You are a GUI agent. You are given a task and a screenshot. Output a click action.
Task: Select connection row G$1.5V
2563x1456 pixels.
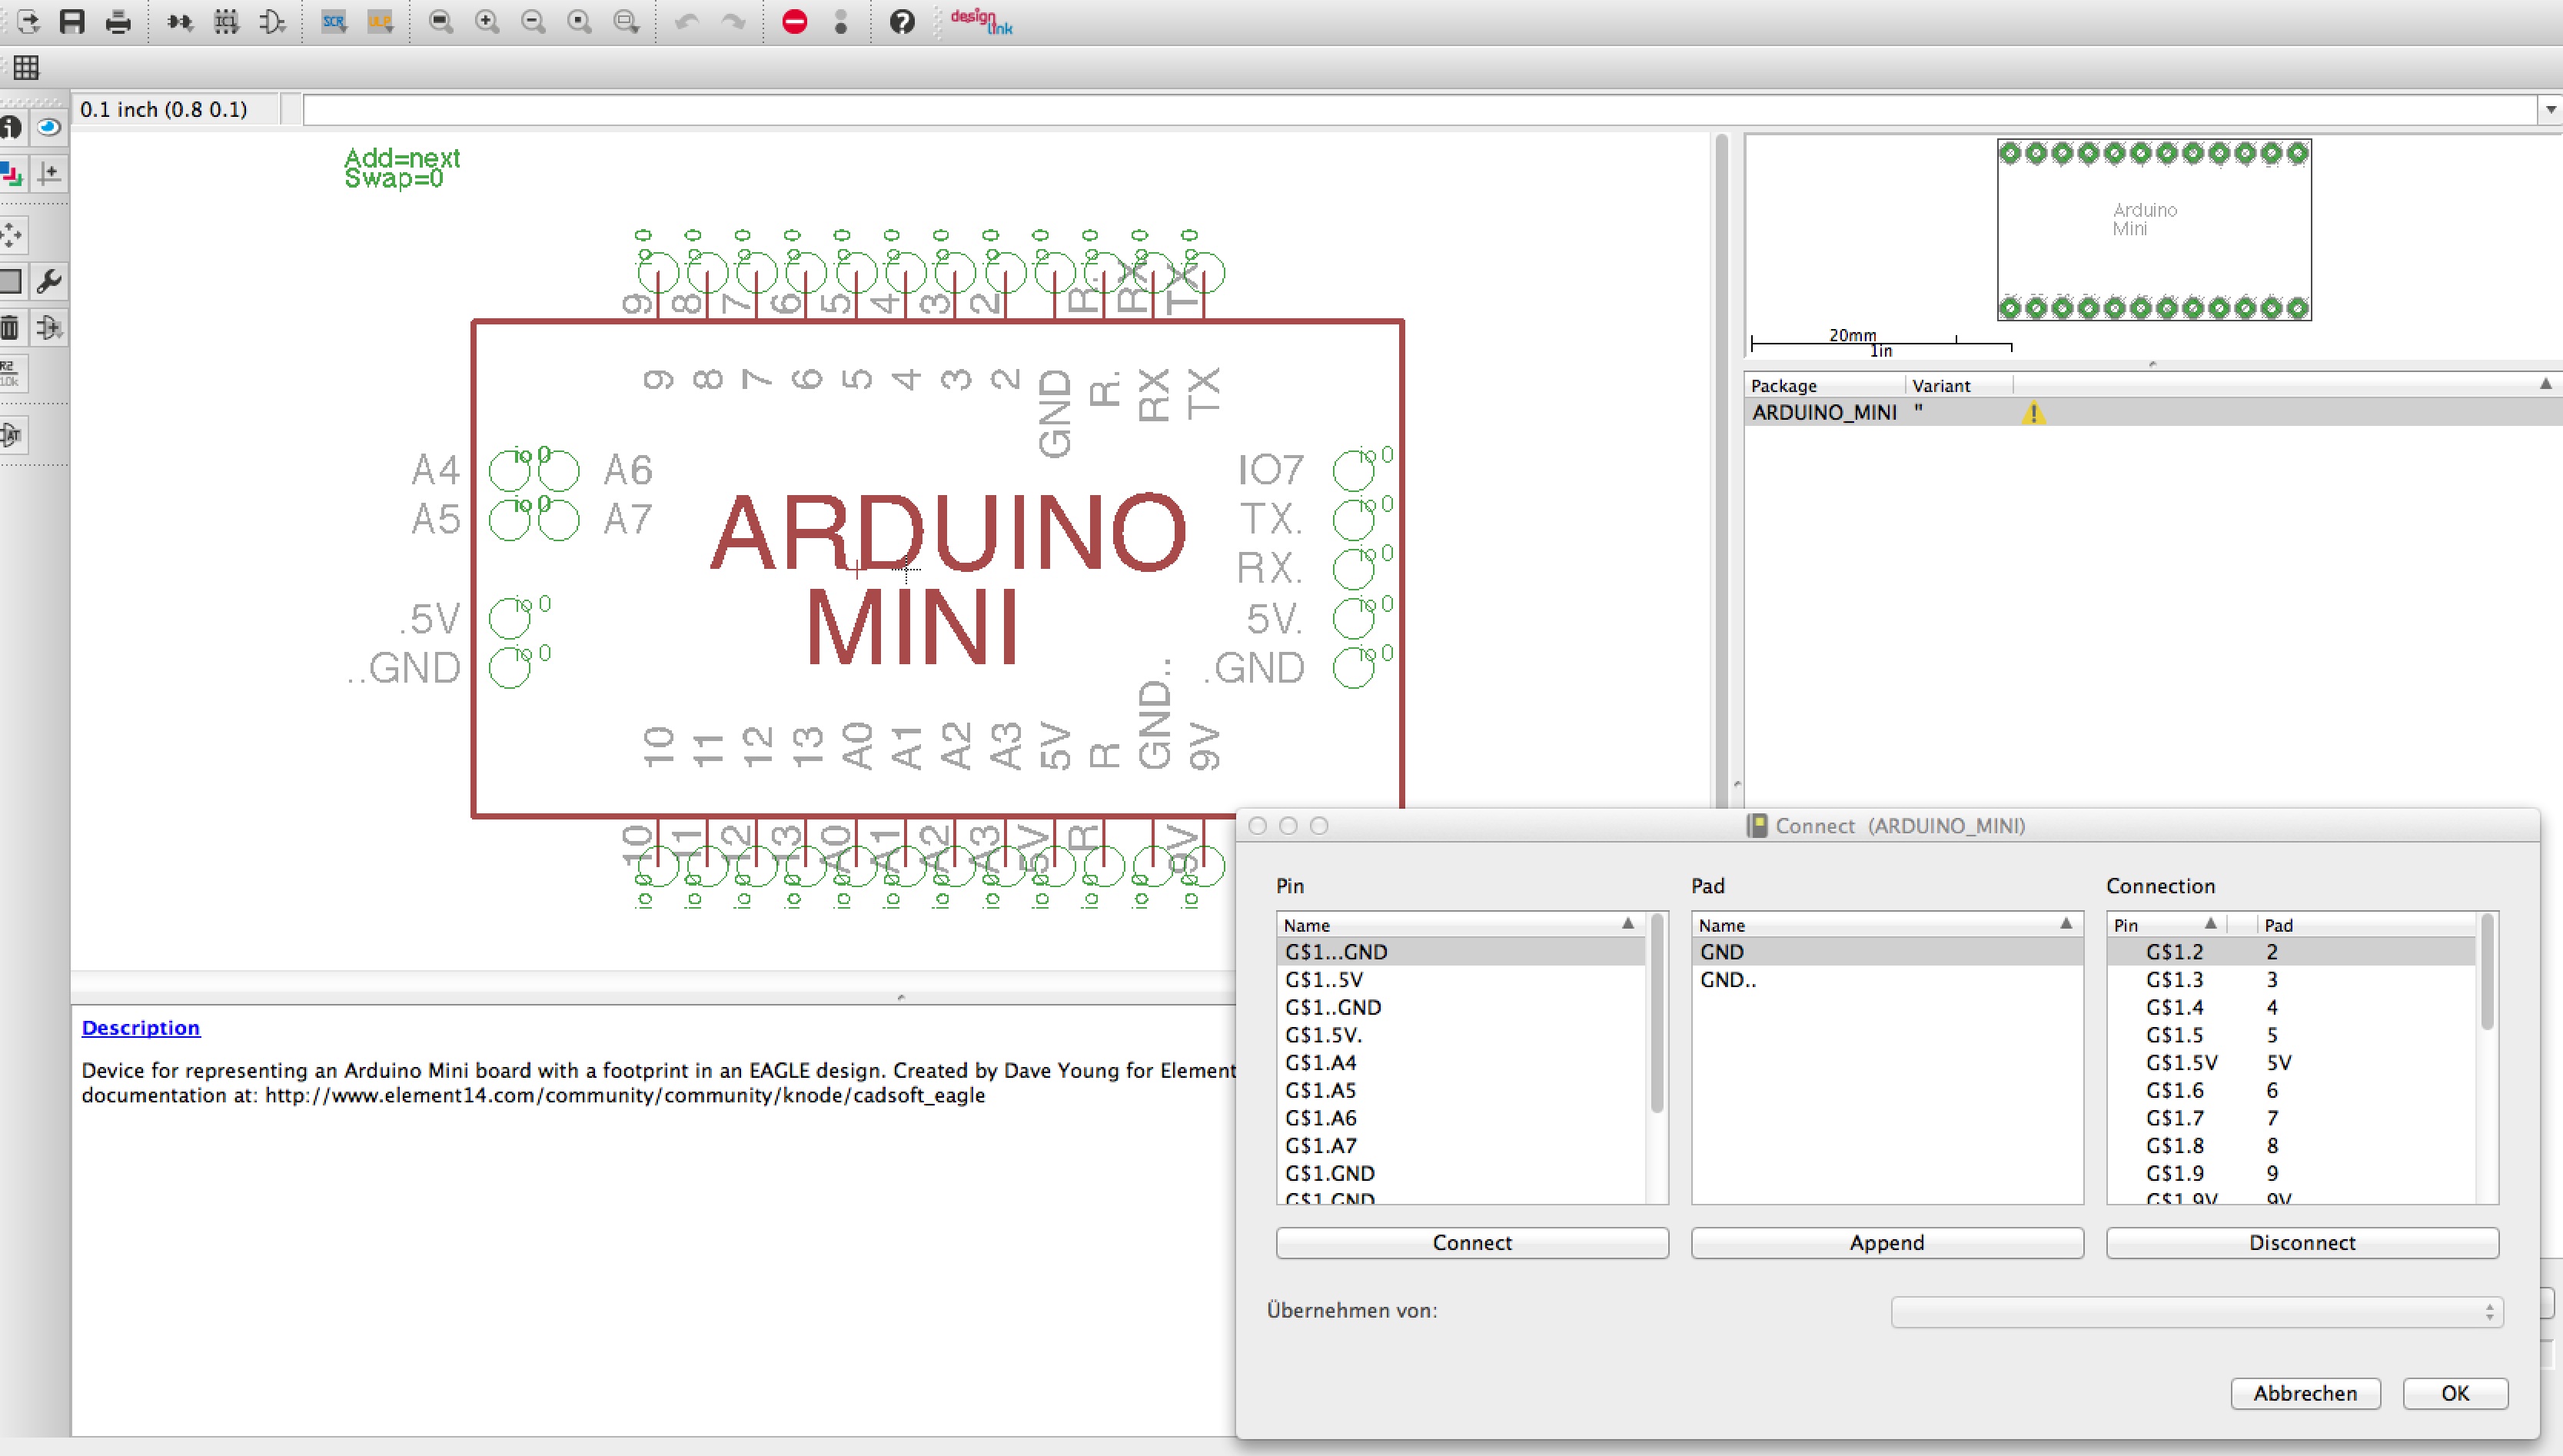coord(2291,1063)
